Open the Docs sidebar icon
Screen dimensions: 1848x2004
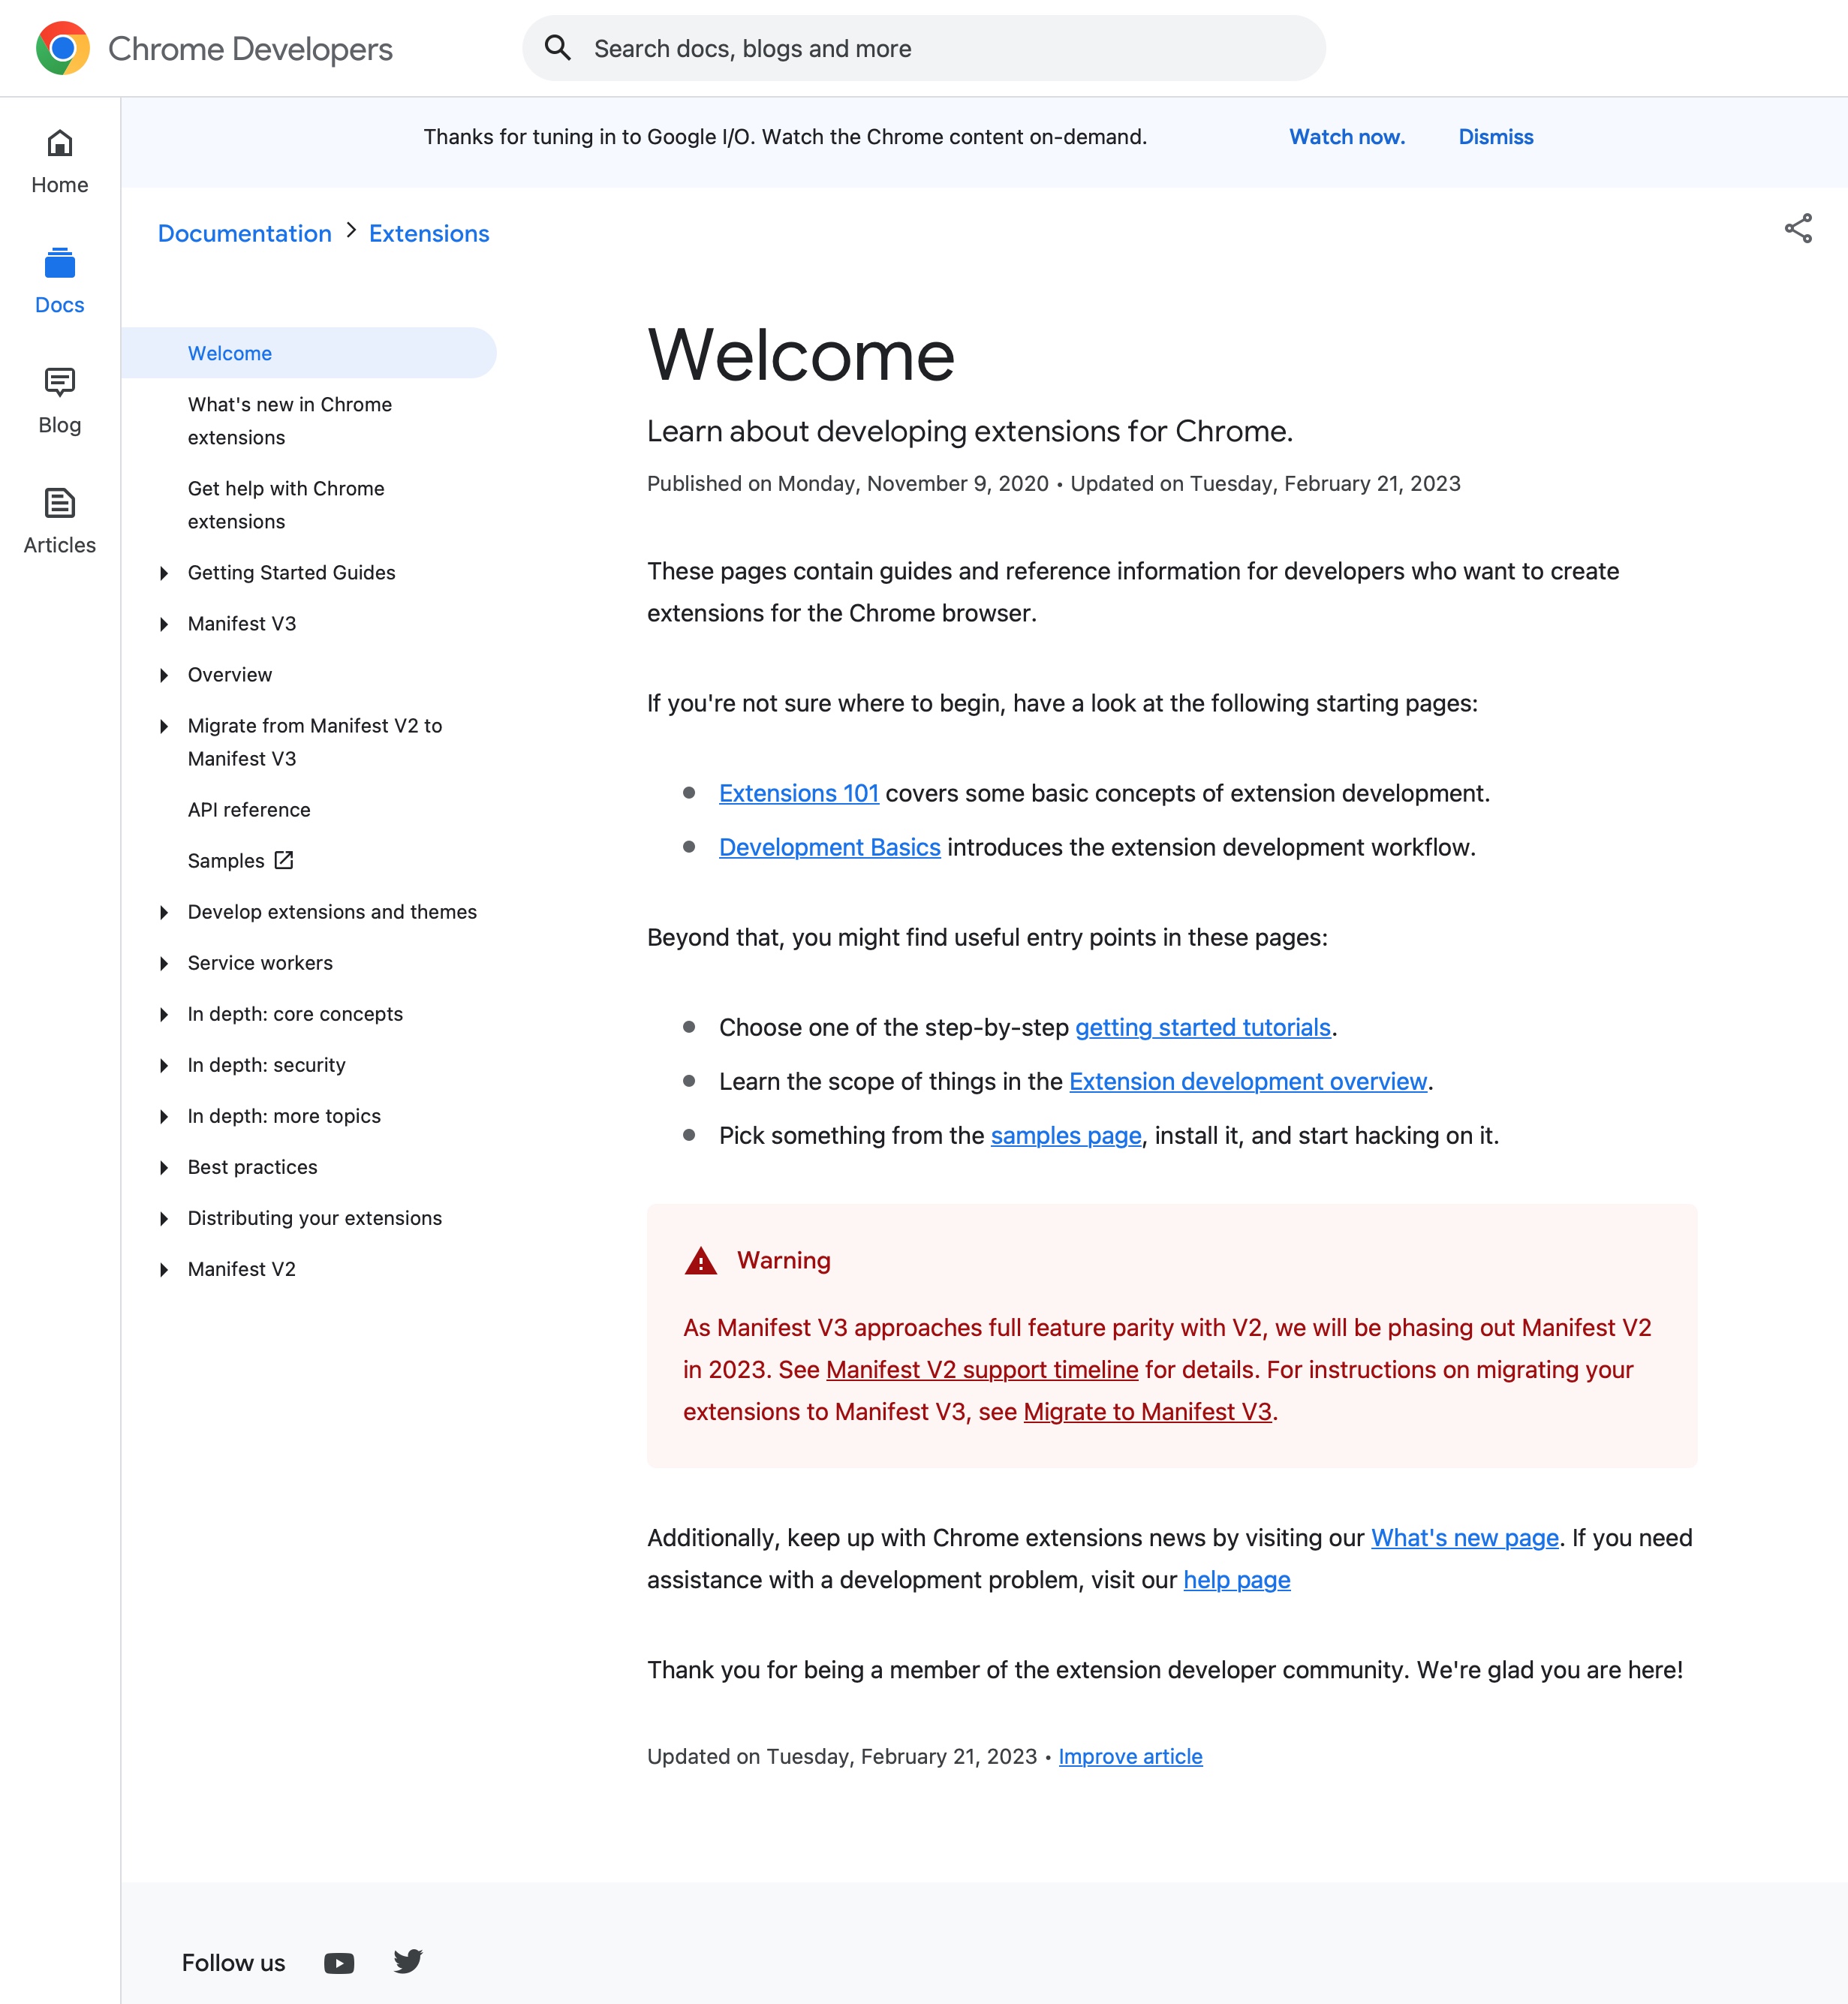(x=60, y=264)
